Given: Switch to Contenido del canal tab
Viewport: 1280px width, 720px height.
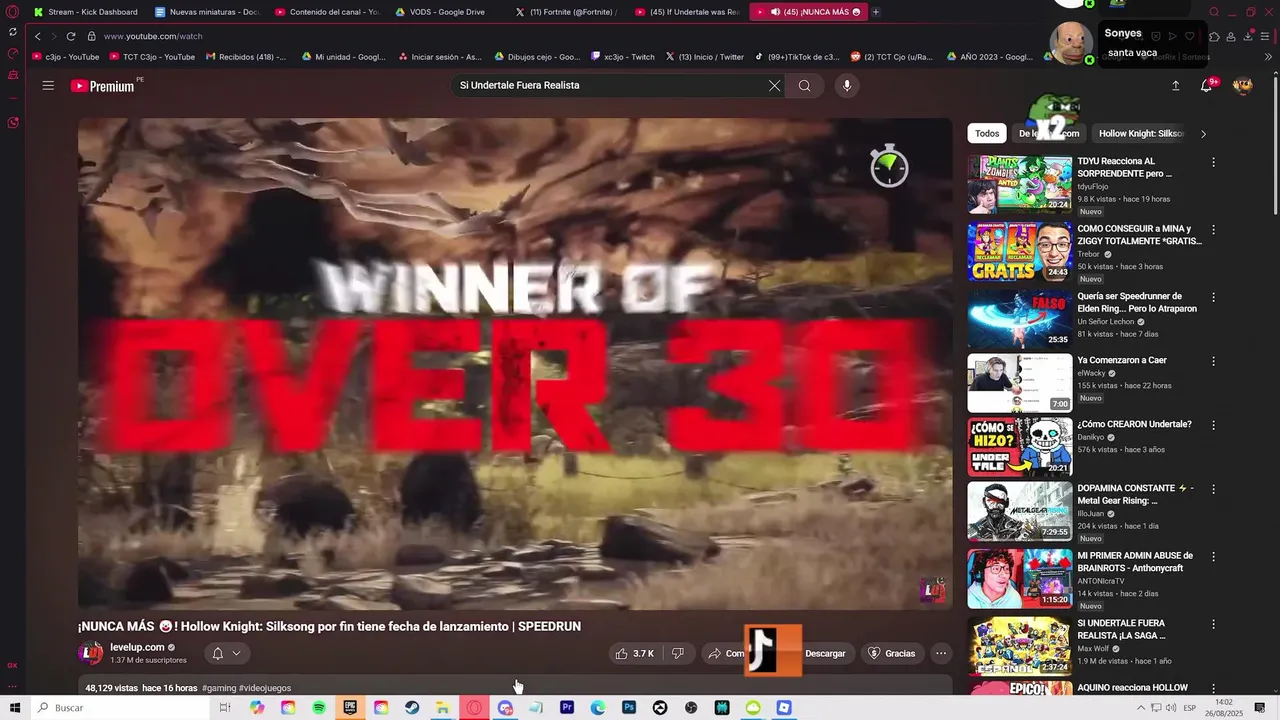Looking at the screenshot, I should pyautogui.click(x=327, y=12).
